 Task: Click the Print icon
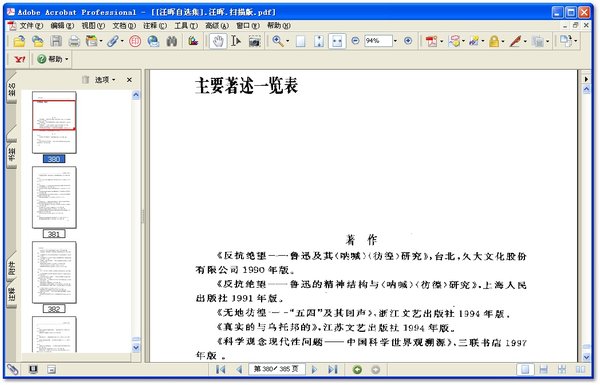74,41
